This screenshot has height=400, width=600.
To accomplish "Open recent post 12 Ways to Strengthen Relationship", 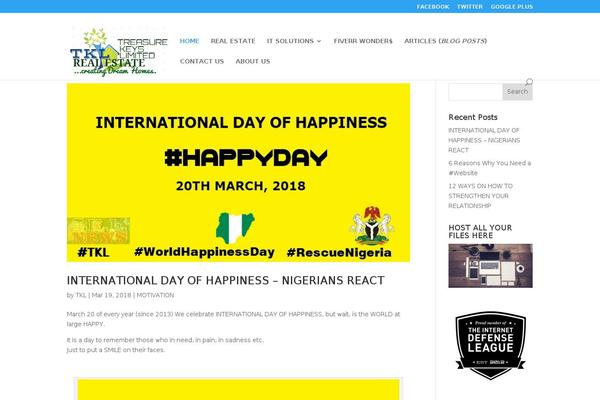I will point(481,196).
